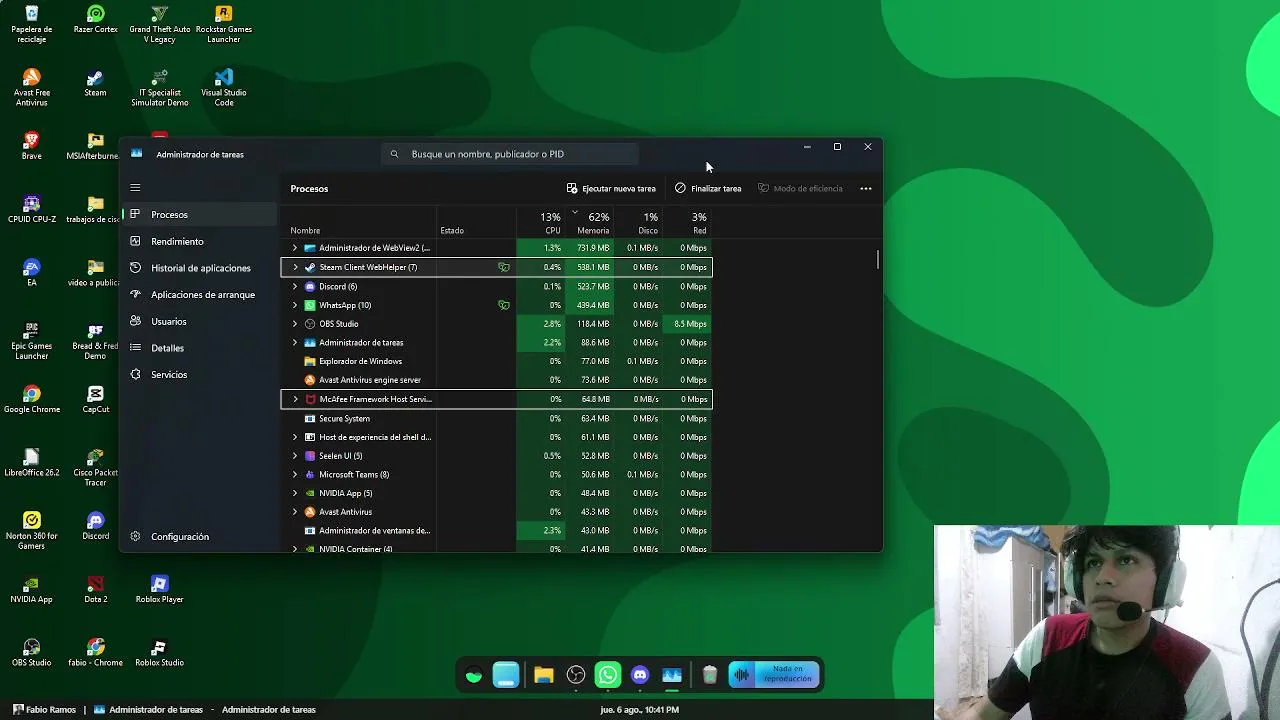Select the CapCut desktop icon
The image size is (1280, 720).
point(95,400)
